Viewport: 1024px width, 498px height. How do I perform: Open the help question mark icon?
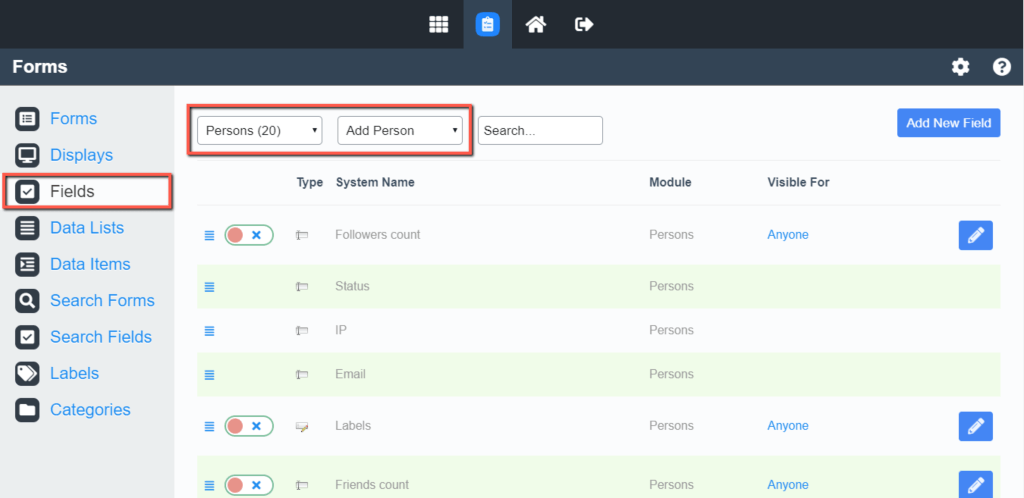(x=1002, y=67)
